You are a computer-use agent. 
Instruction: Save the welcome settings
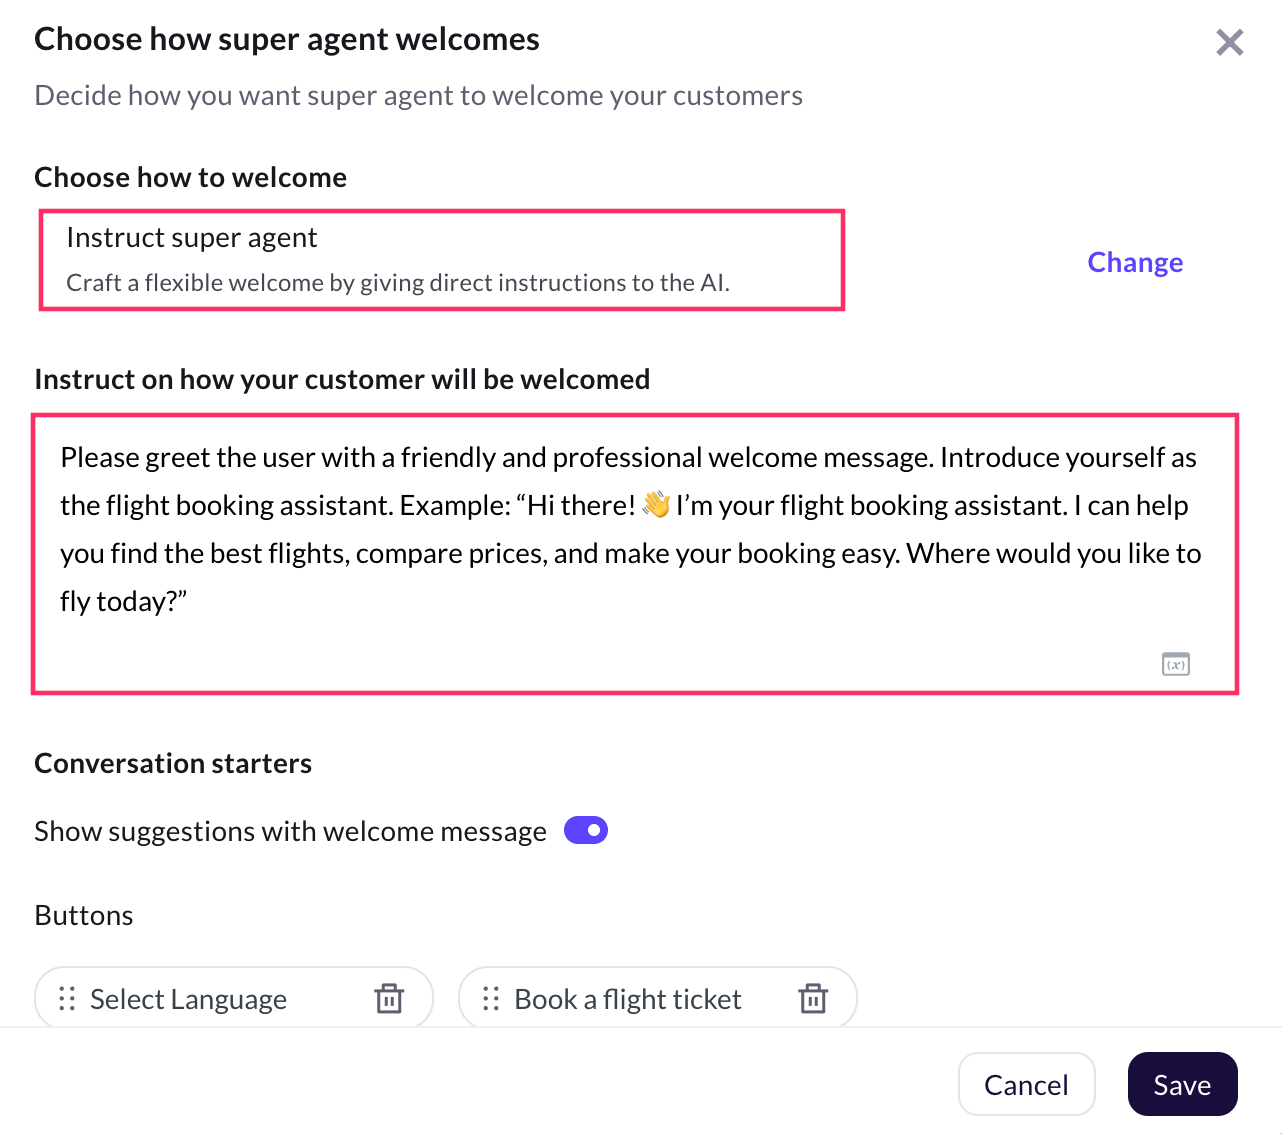1182,1084
